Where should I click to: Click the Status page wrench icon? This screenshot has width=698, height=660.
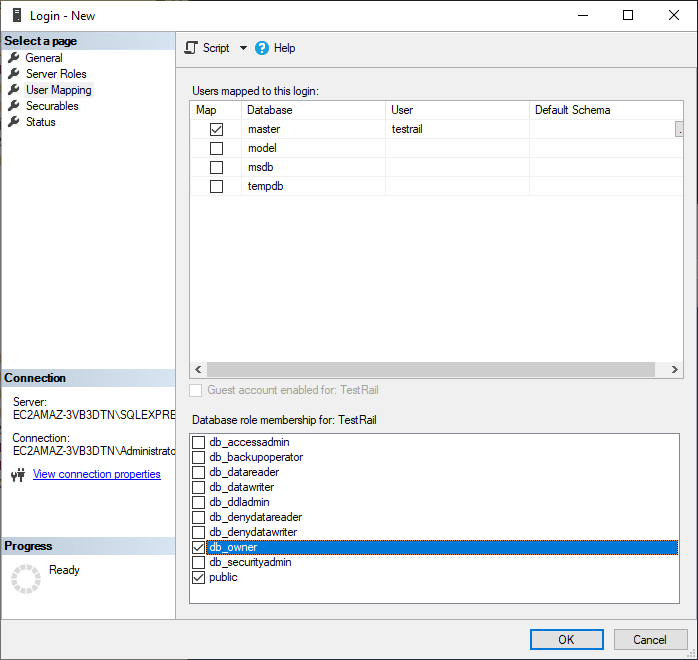coord(14,122)
